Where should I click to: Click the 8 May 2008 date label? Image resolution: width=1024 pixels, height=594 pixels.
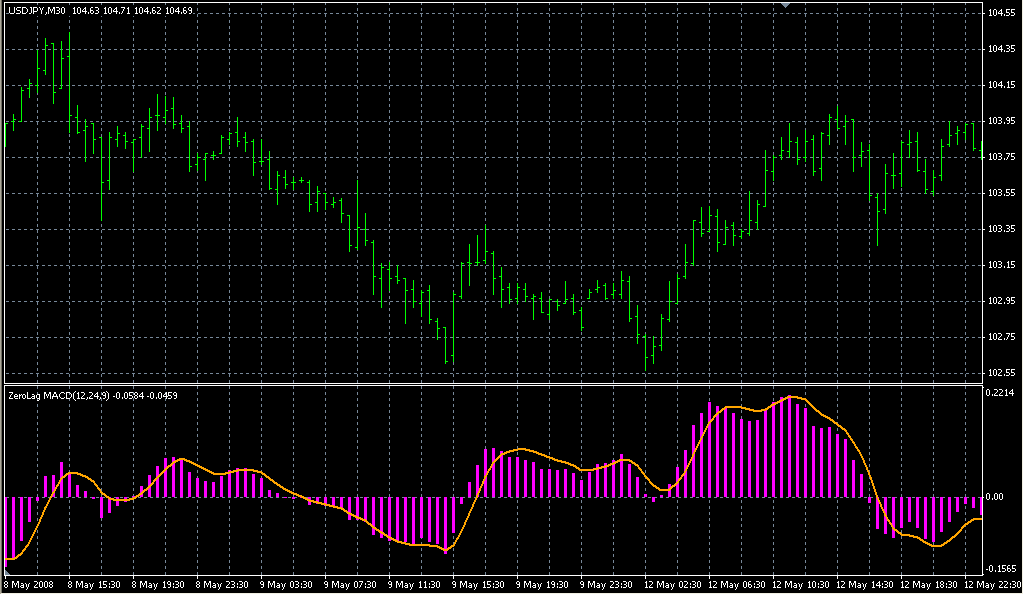30,584
